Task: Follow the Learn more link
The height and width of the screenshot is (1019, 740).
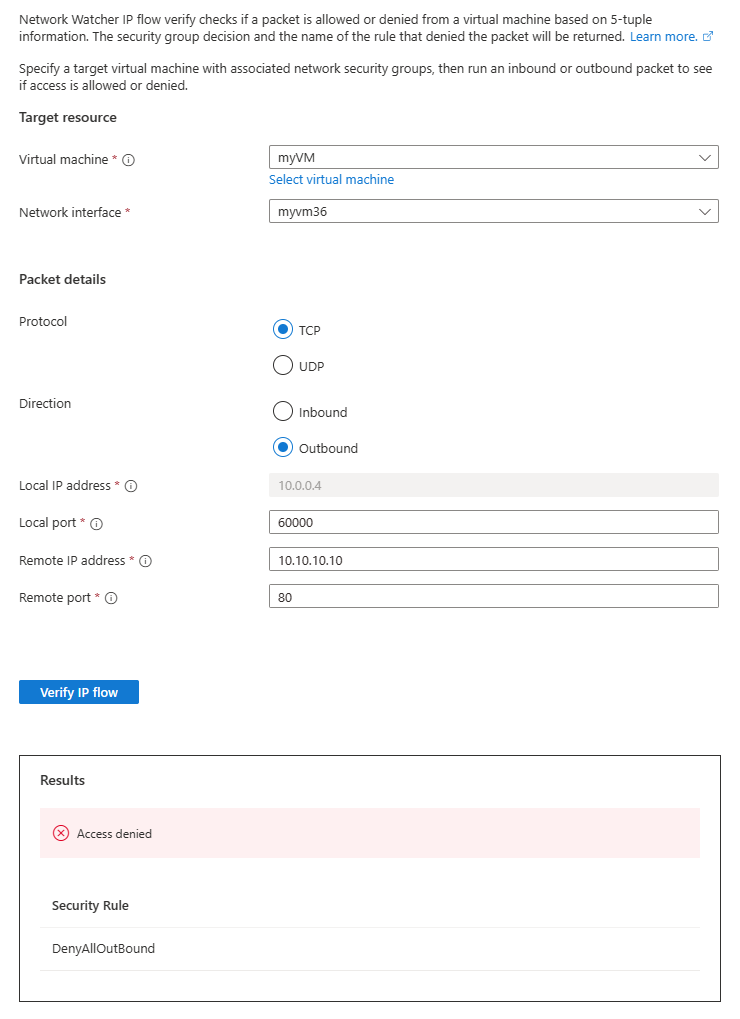Action: [x=663, y=36]
